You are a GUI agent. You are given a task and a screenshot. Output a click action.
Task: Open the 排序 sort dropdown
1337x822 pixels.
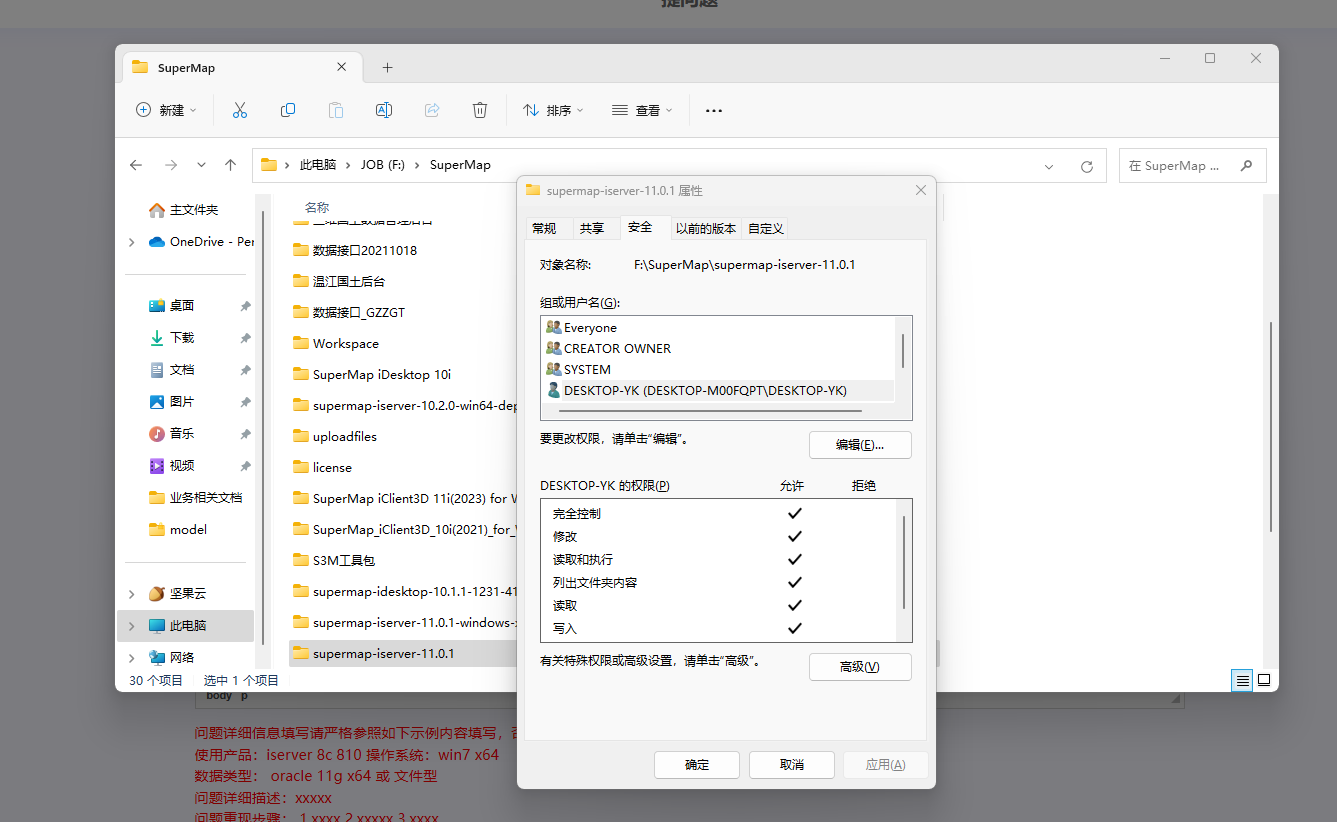tap(553, 110)
